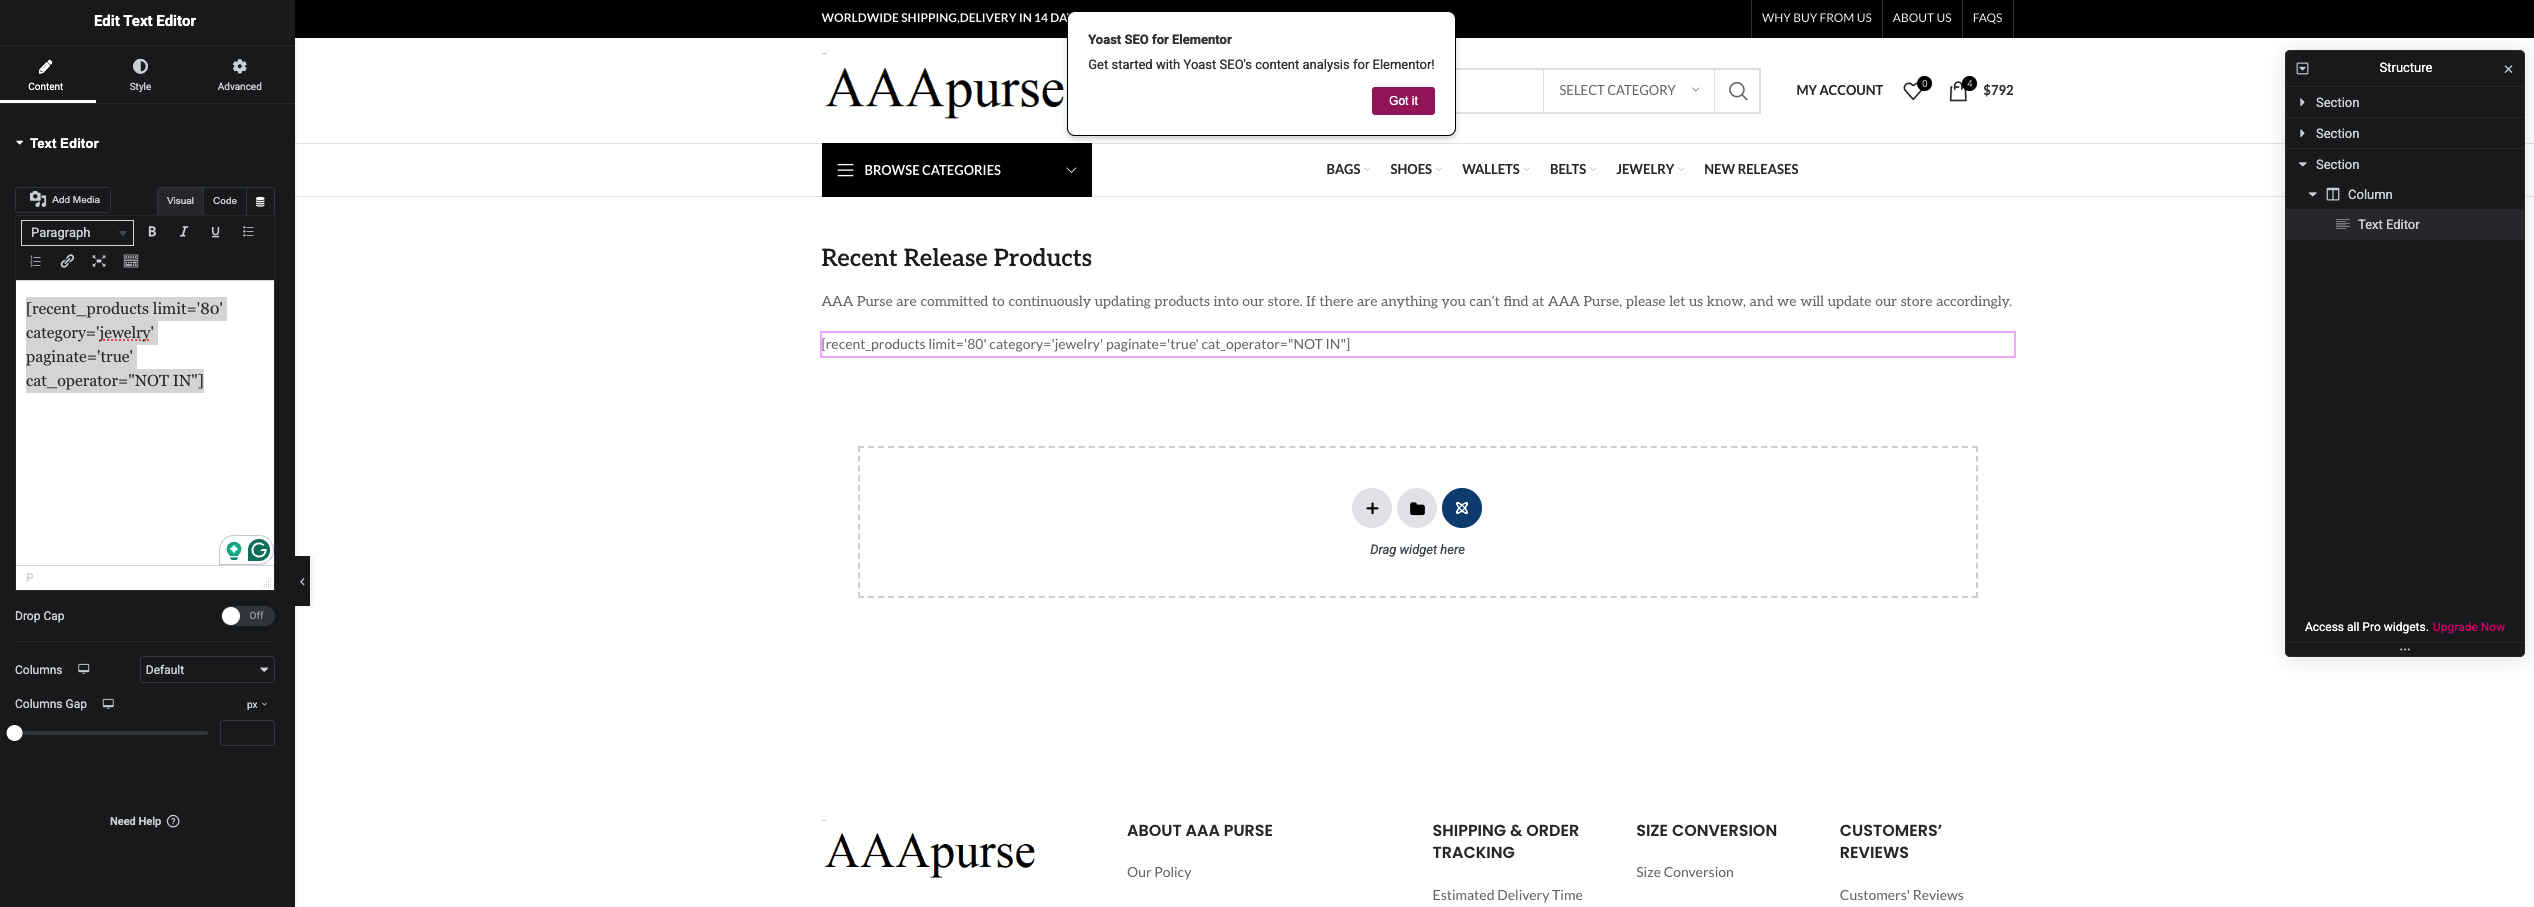Open the WALLETS menu item
The height and width of the screenshot is (907, 2534).
point(1490,170)
